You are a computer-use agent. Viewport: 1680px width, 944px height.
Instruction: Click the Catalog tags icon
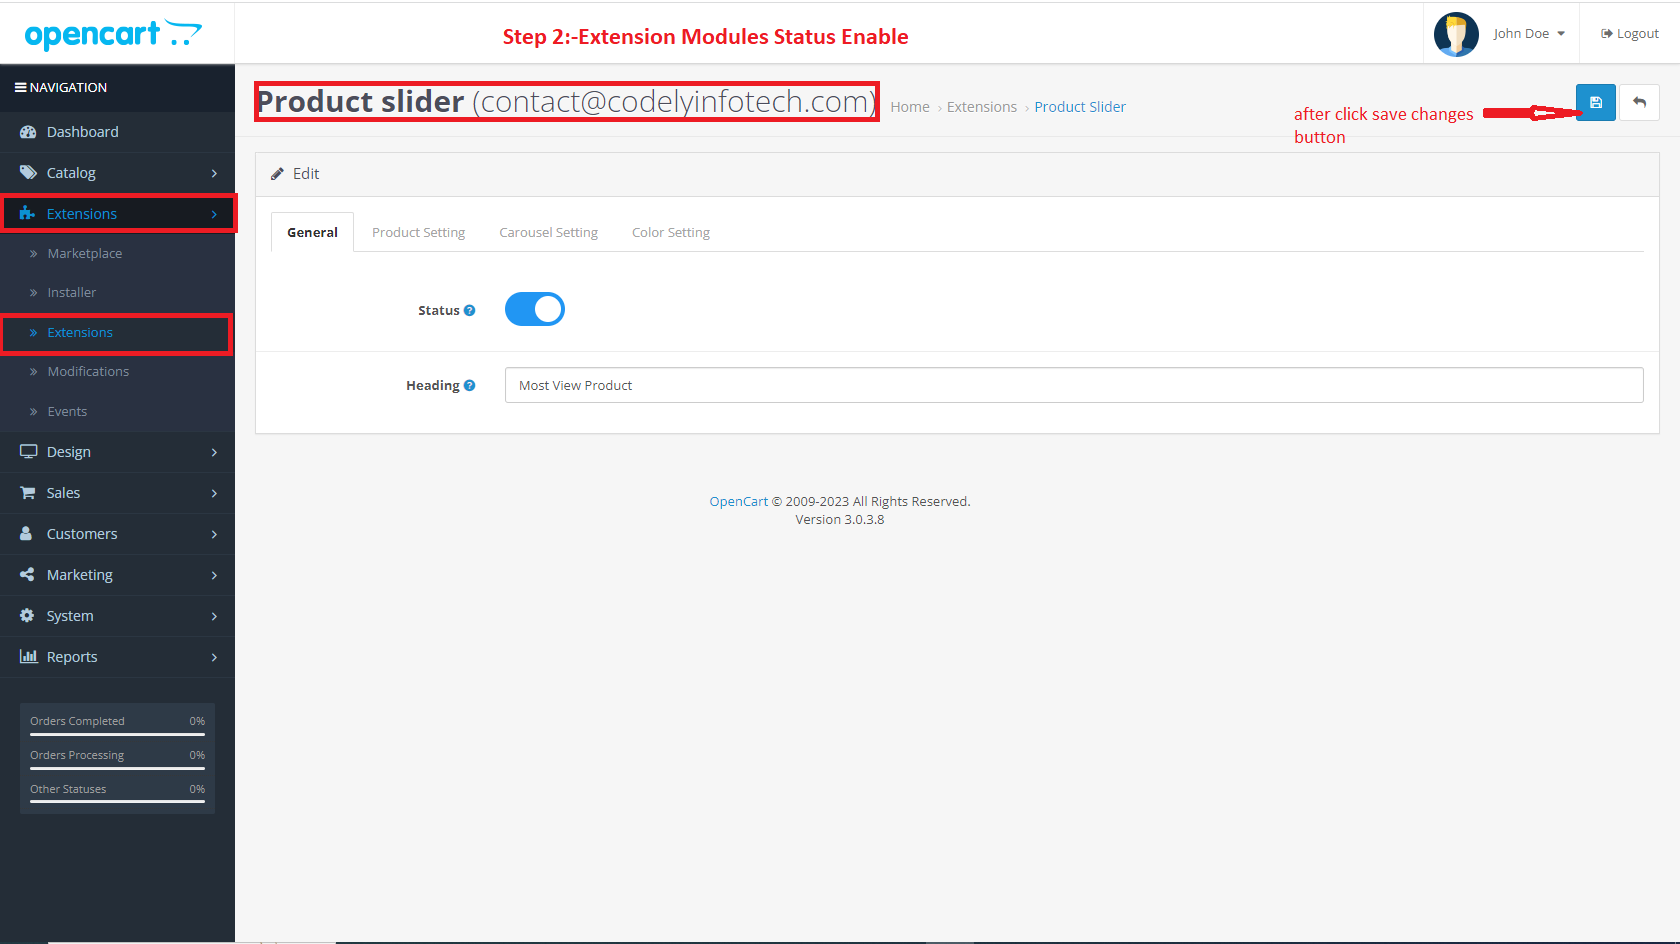click(28, 173)
